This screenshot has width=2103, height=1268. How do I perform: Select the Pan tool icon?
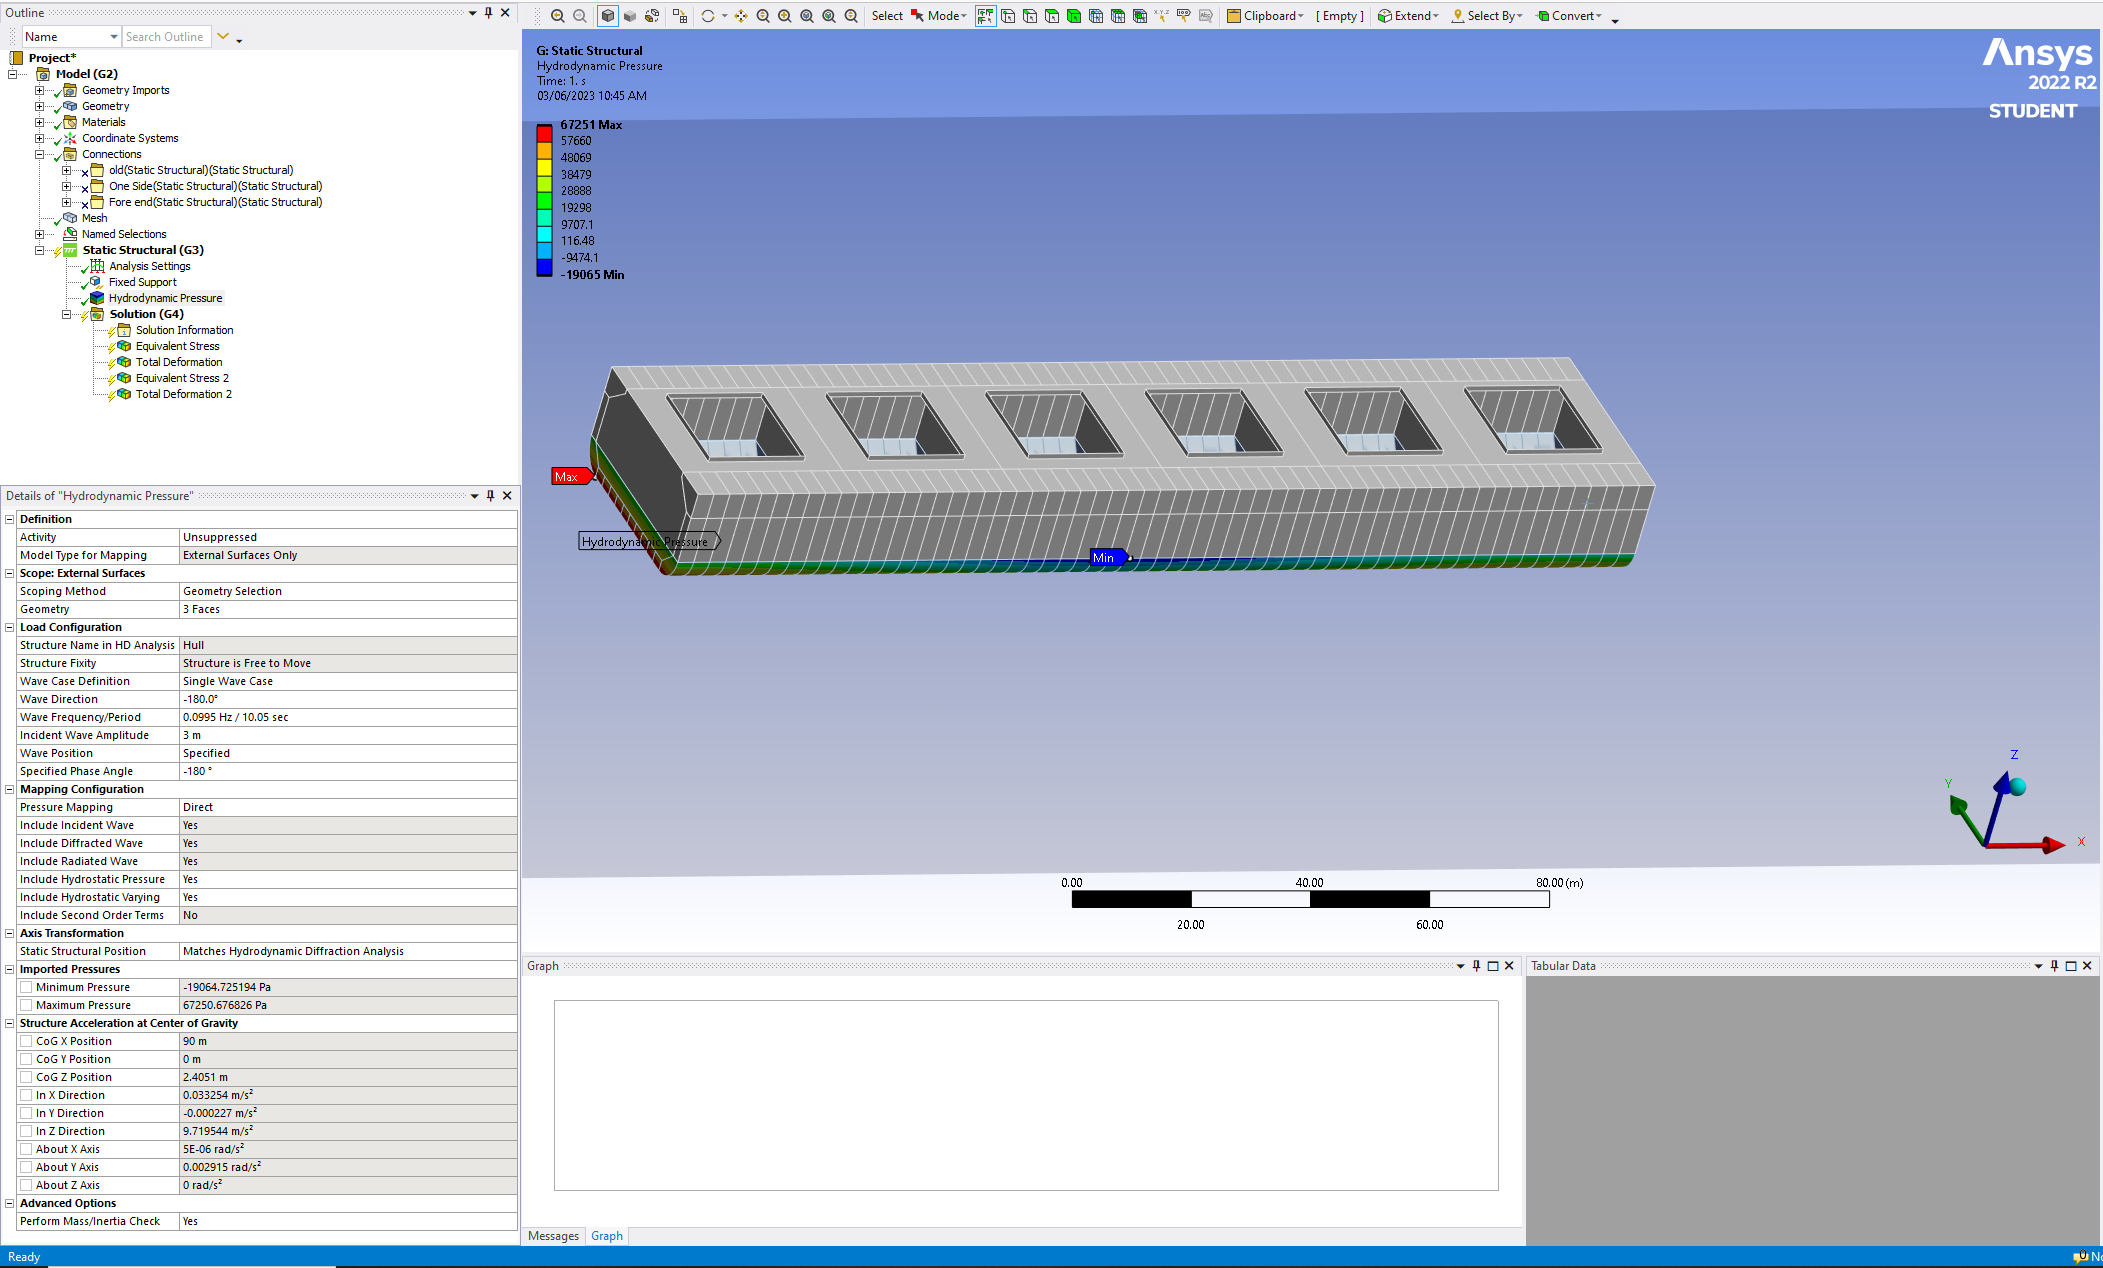click(x=741, y=16)
